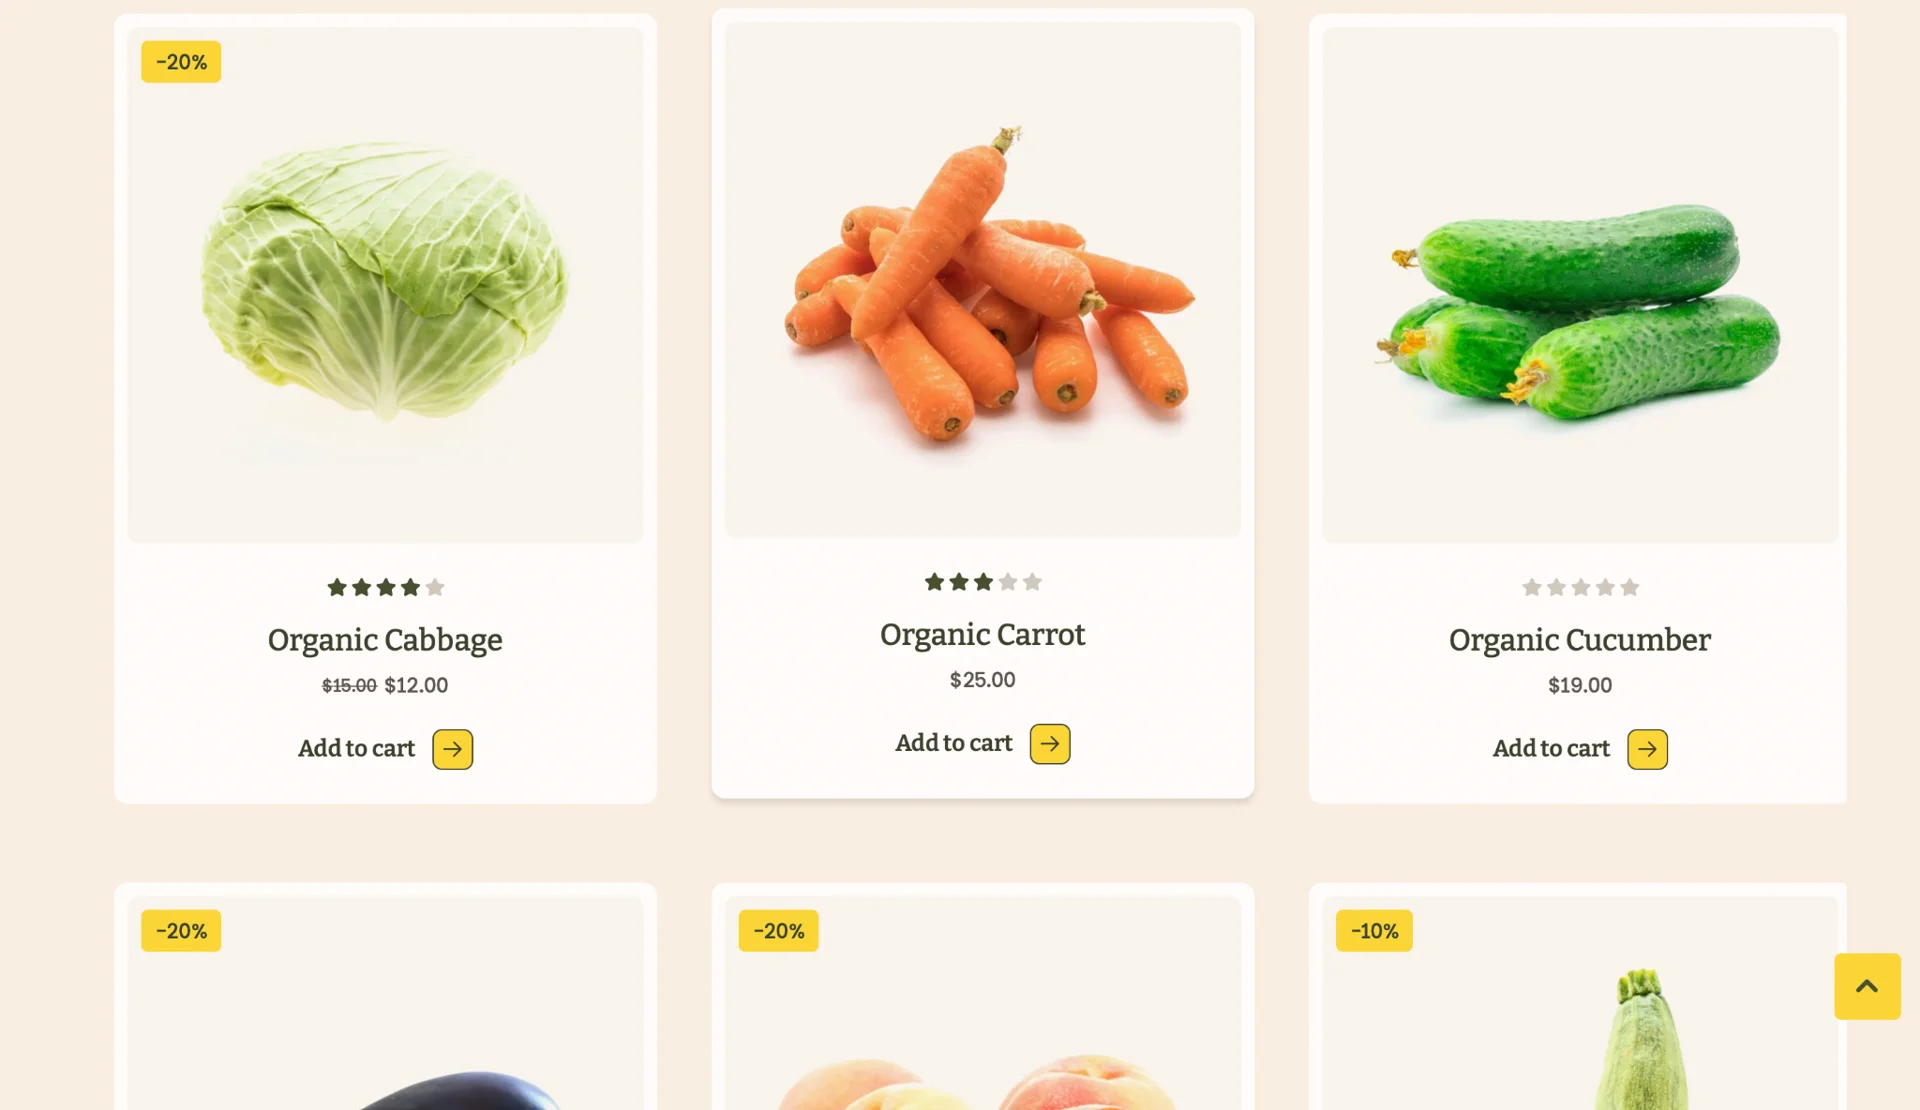Click the -20% badge on cabbage image
Viewport: 1920px width, 1110px height.
click(181, 62)
